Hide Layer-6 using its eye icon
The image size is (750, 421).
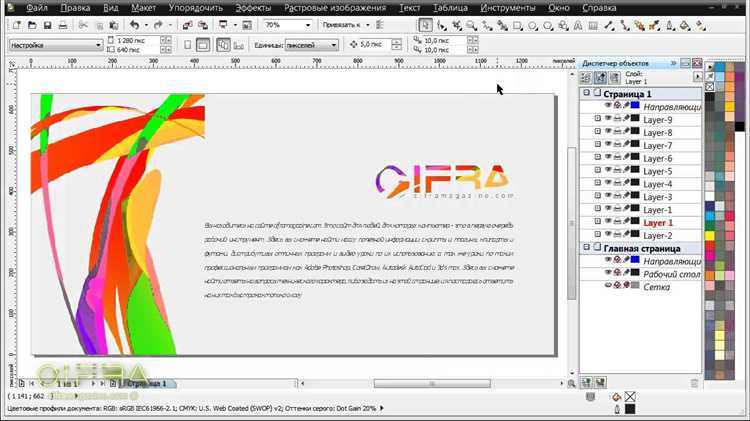tap(608, 157)
